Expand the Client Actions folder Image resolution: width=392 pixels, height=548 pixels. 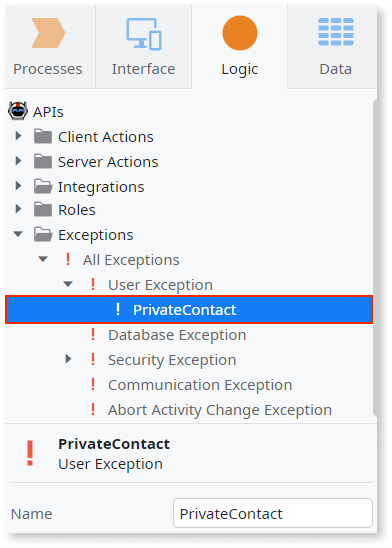tap(19, 136)
